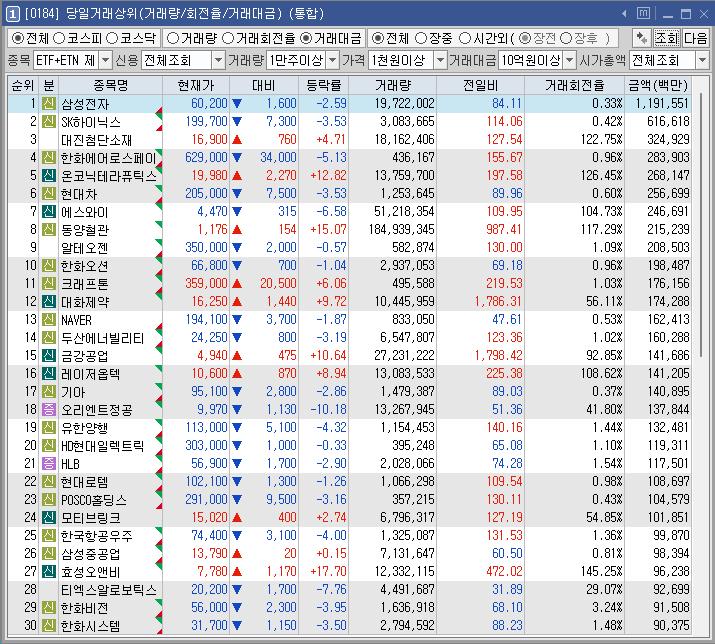The width and height of the screenshot is (715, 644).
Task: Click the 신 badge for 두산에너빌리티
Action: 49,338
